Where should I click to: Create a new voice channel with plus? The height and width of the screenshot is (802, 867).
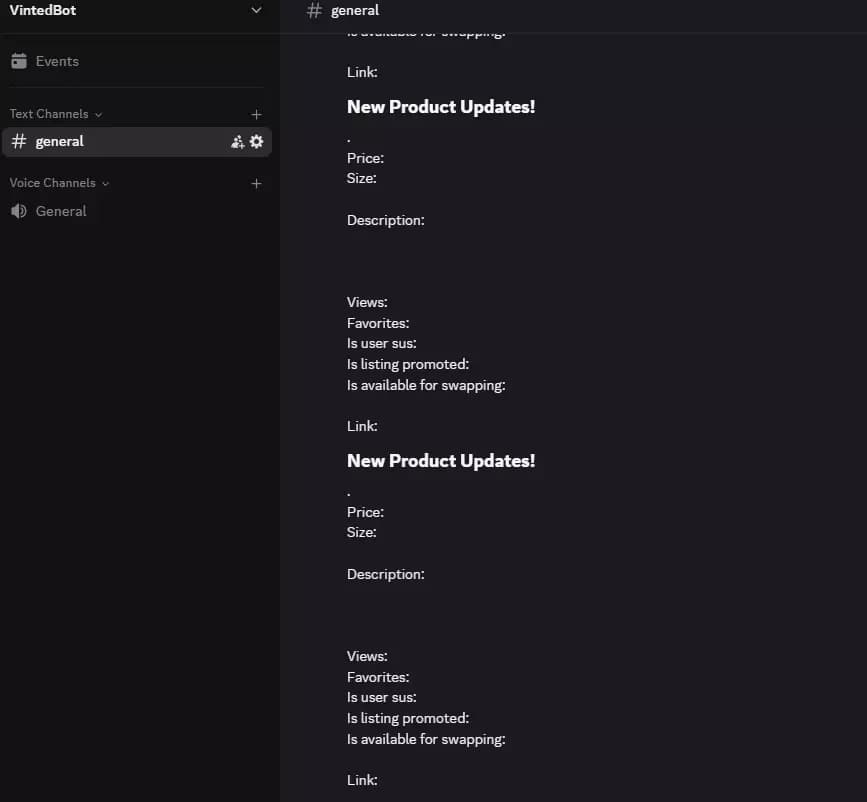coord(256,184)
